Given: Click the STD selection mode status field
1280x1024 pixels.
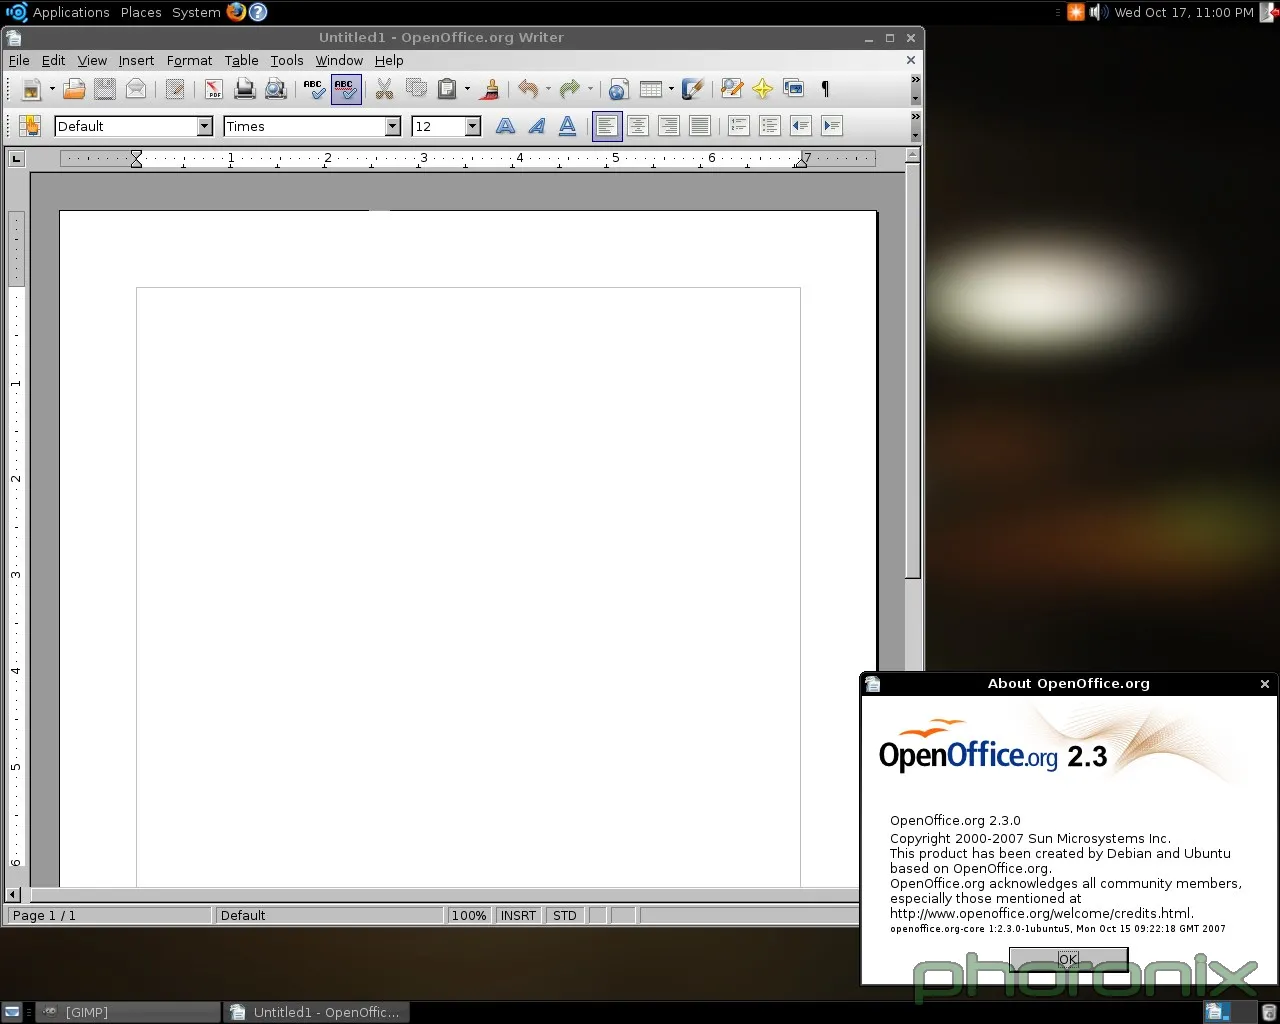Looking at the screenshot, I should (x=565, y=915).
